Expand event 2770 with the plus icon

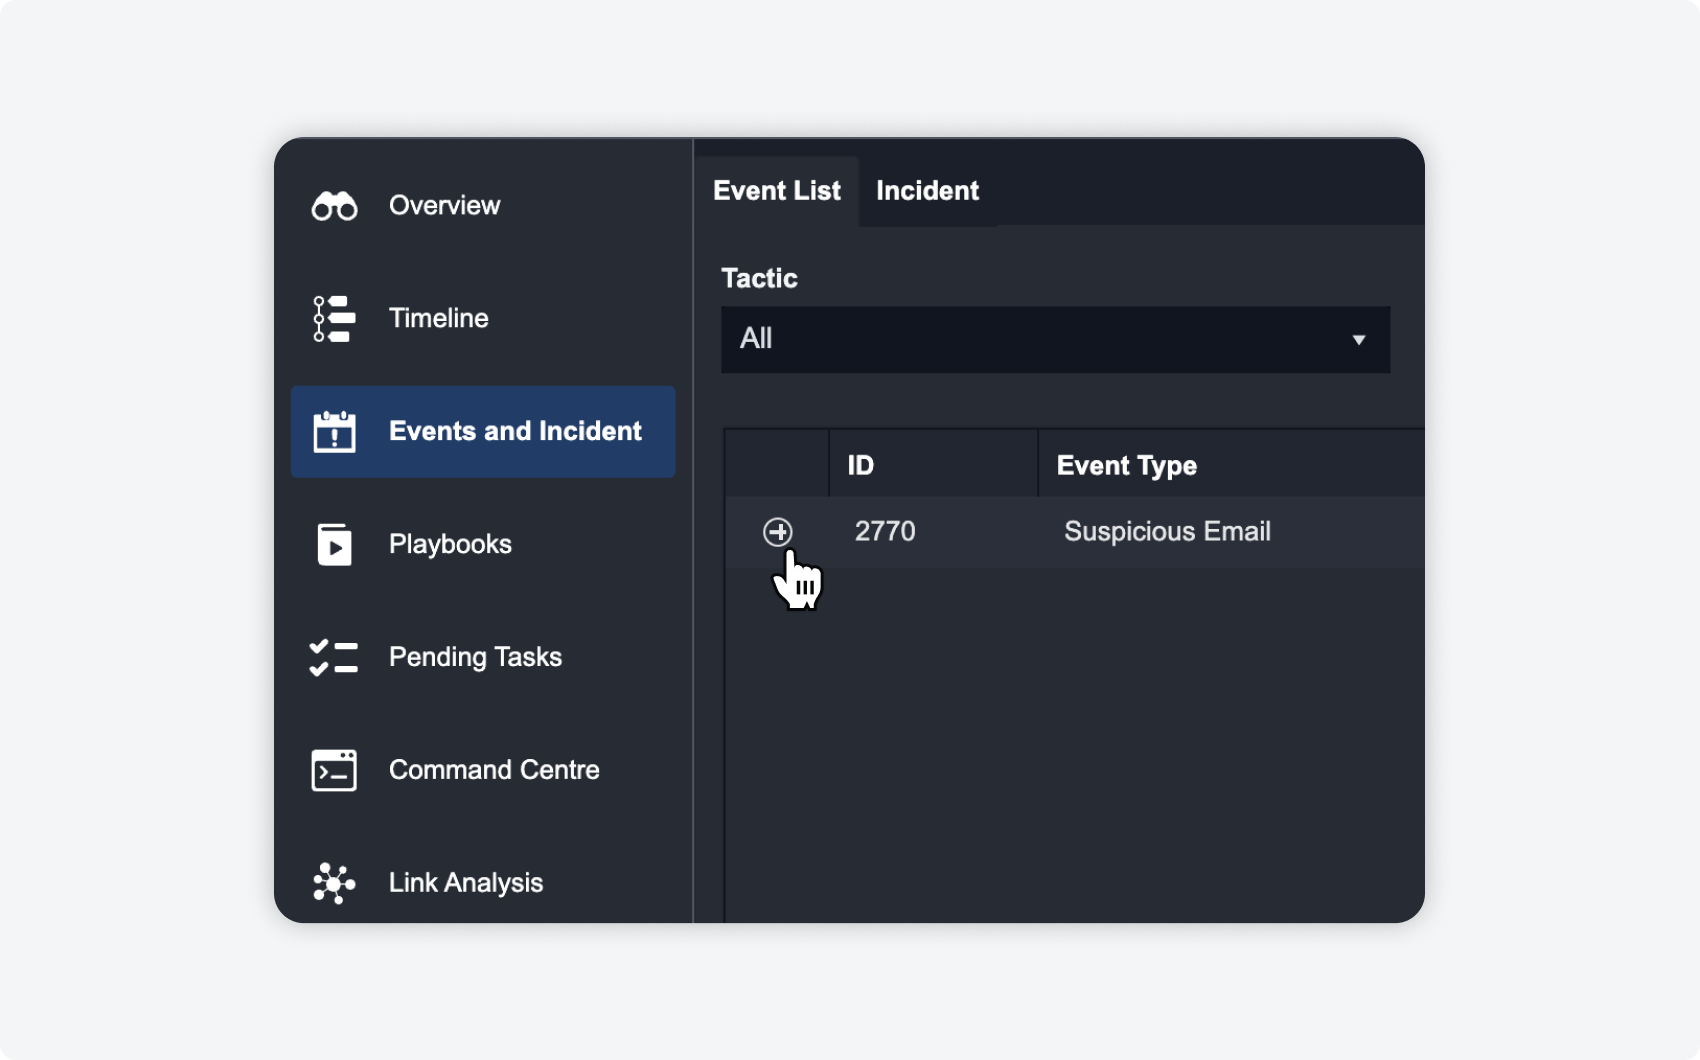pyautogui.click(x=778, y=532)
